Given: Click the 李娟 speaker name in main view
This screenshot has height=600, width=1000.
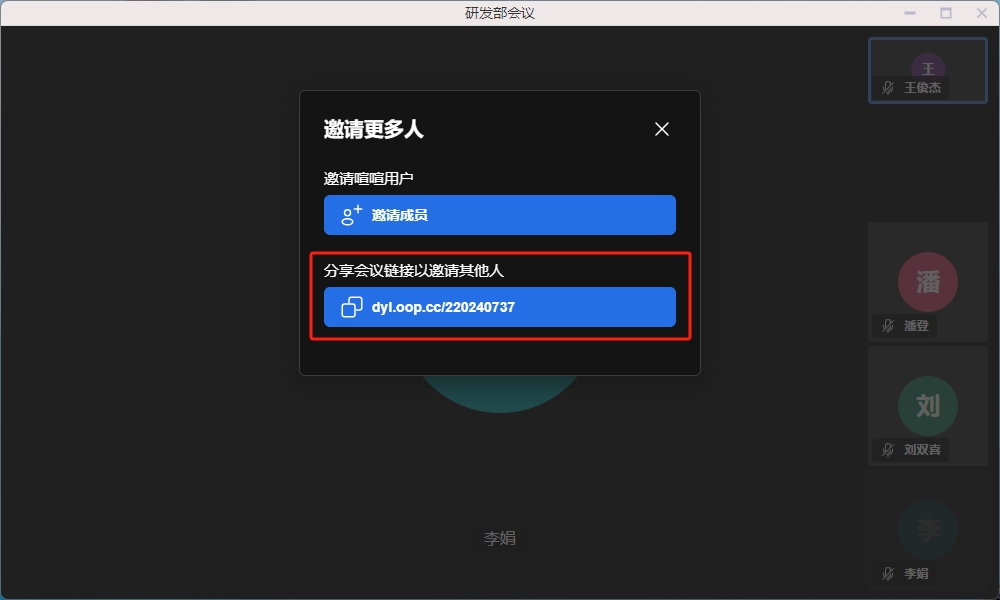Looking at the screenshot, I should (x=499, y=538).
